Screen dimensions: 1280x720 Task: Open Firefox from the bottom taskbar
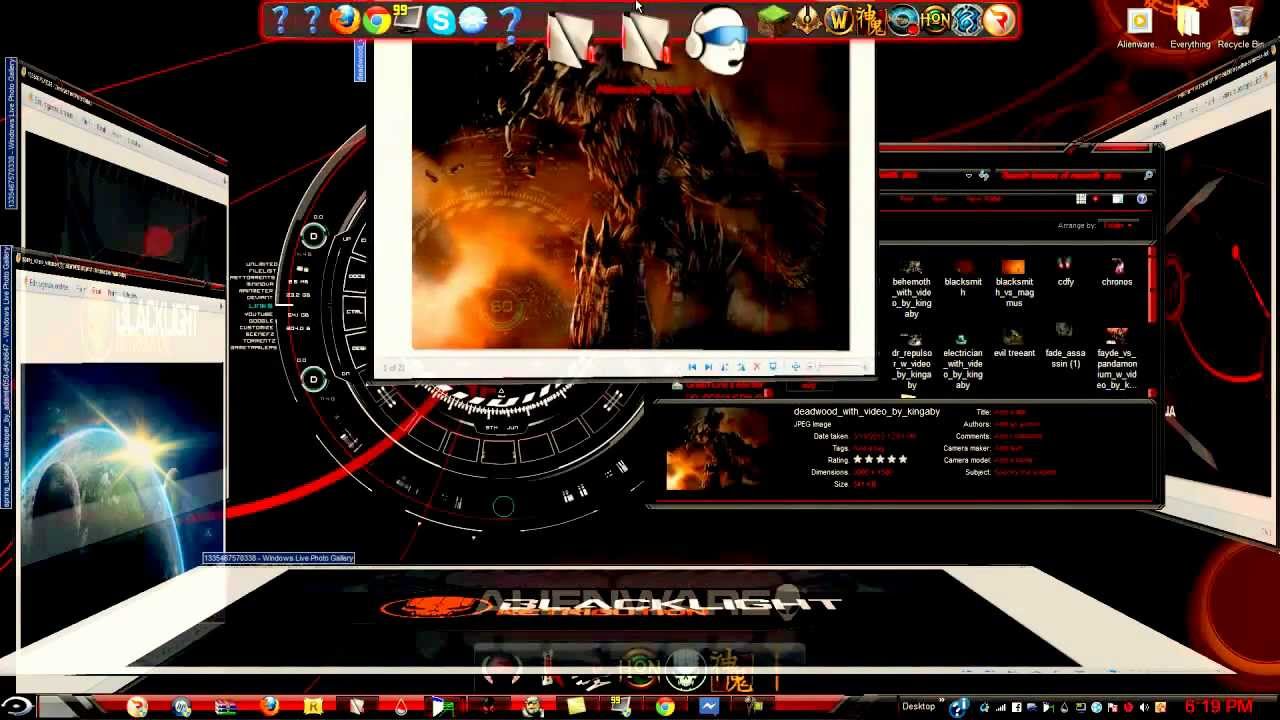tap(269, 707)
